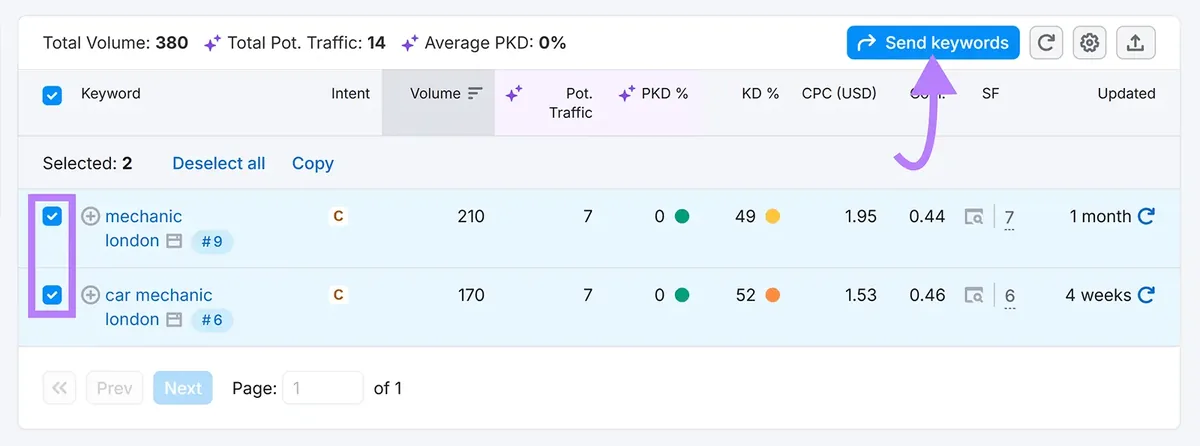Sort by CPC (USD) column header
The width and height of the screenshot is (1200, 446).
point(839,93)
